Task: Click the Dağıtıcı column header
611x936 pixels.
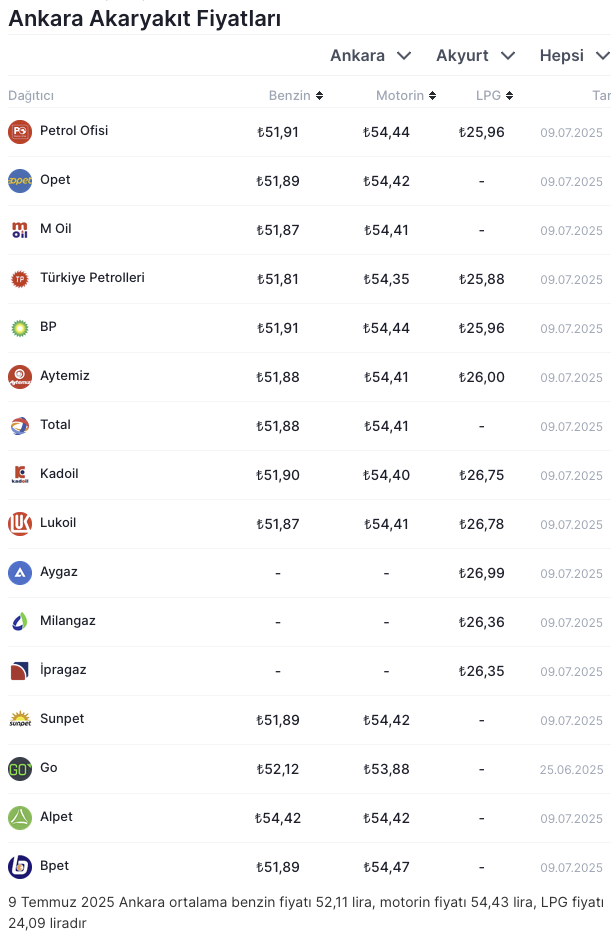Action: point(31,96)
